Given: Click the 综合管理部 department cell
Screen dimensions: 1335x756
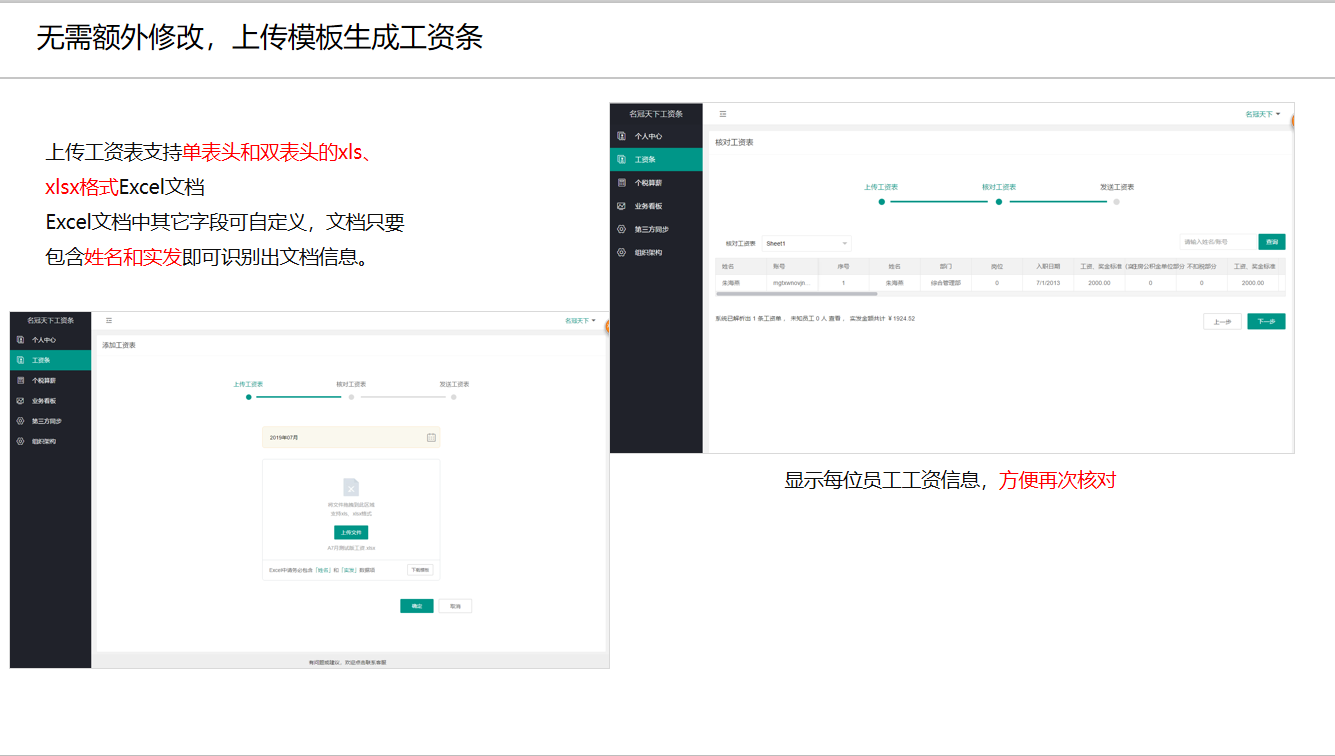Looking at the screenshot, I should pyautogui.click(x=946, y=283).
